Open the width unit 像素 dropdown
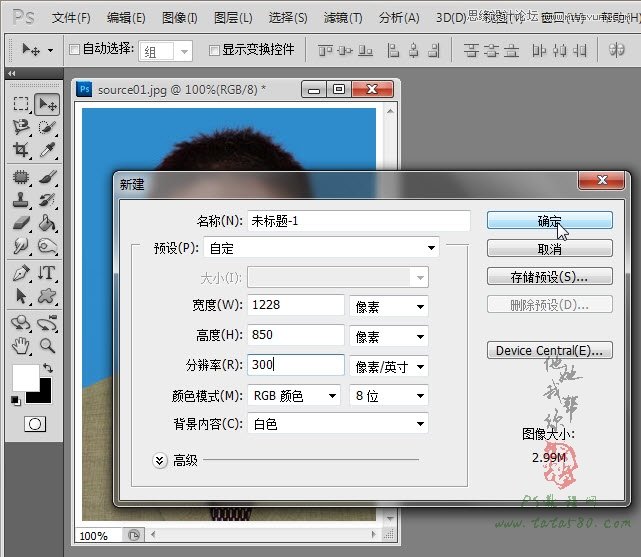The height and width of the screenshot is (557, 641). coord(389,306)
